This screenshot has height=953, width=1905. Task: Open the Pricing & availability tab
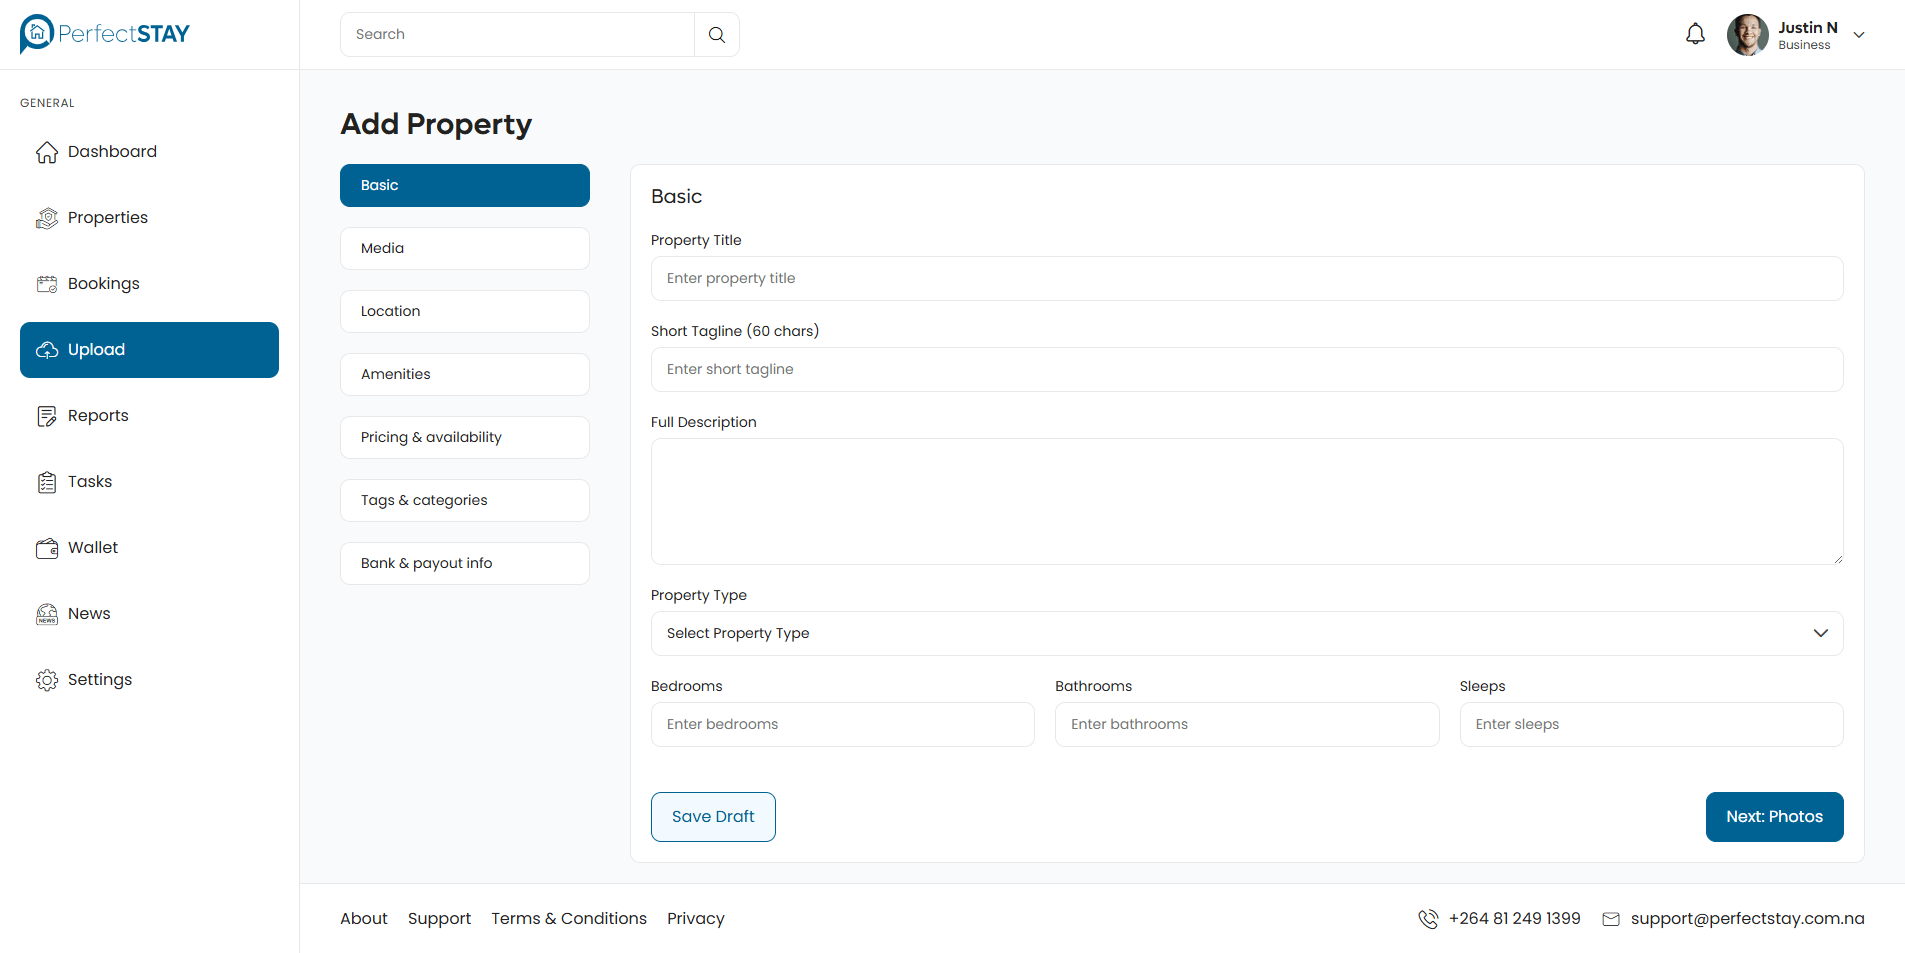(x=464, y=437)
